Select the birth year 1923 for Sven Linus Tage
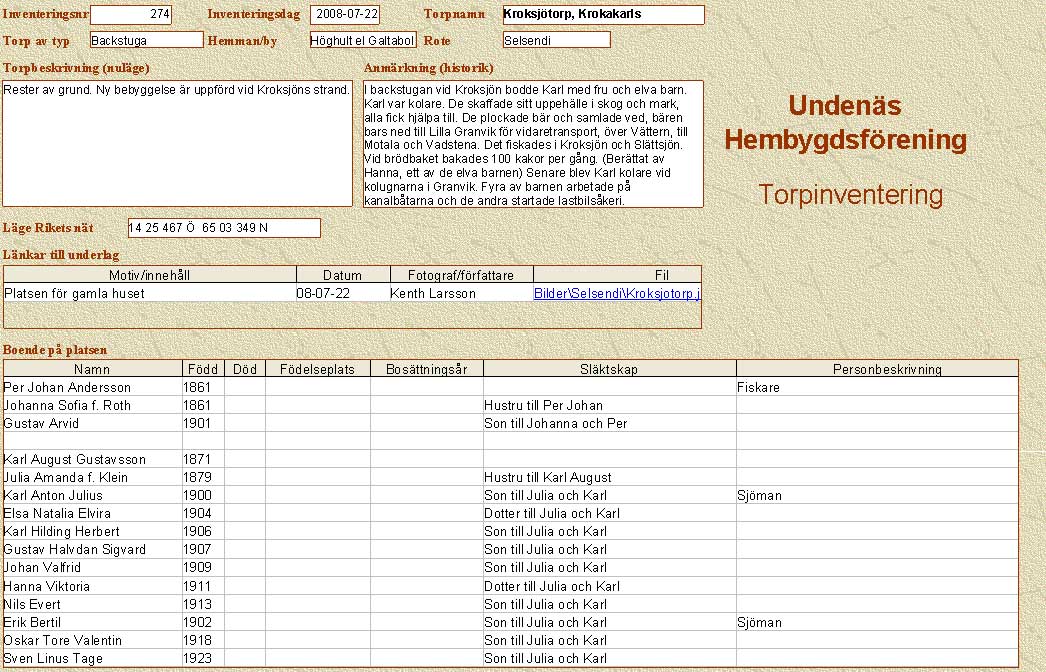1046x672 pixels. tap(197, 658)
